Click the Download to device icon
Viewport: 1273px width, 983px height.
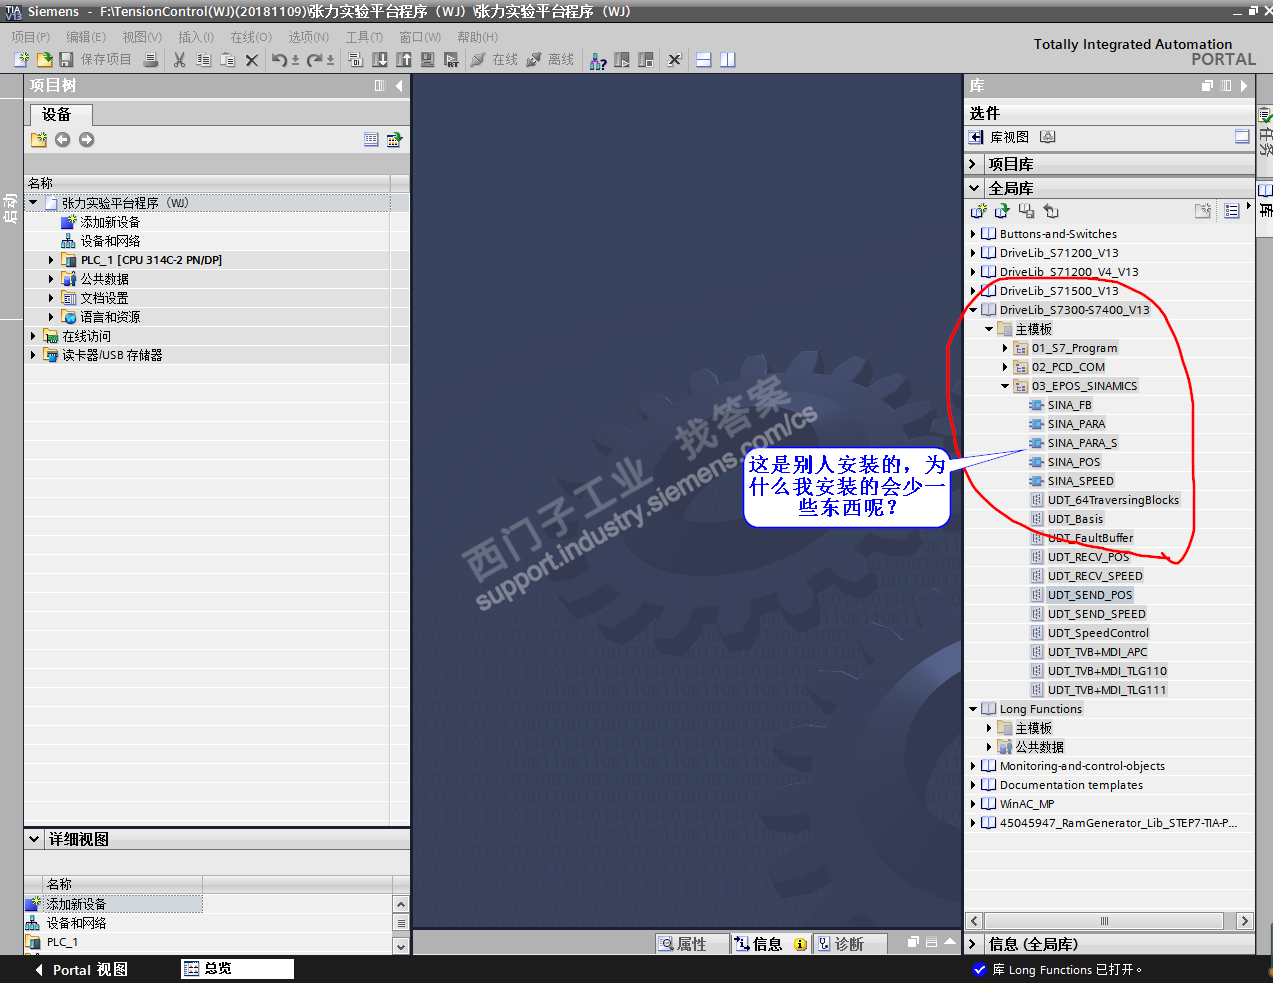click(380, 60)
